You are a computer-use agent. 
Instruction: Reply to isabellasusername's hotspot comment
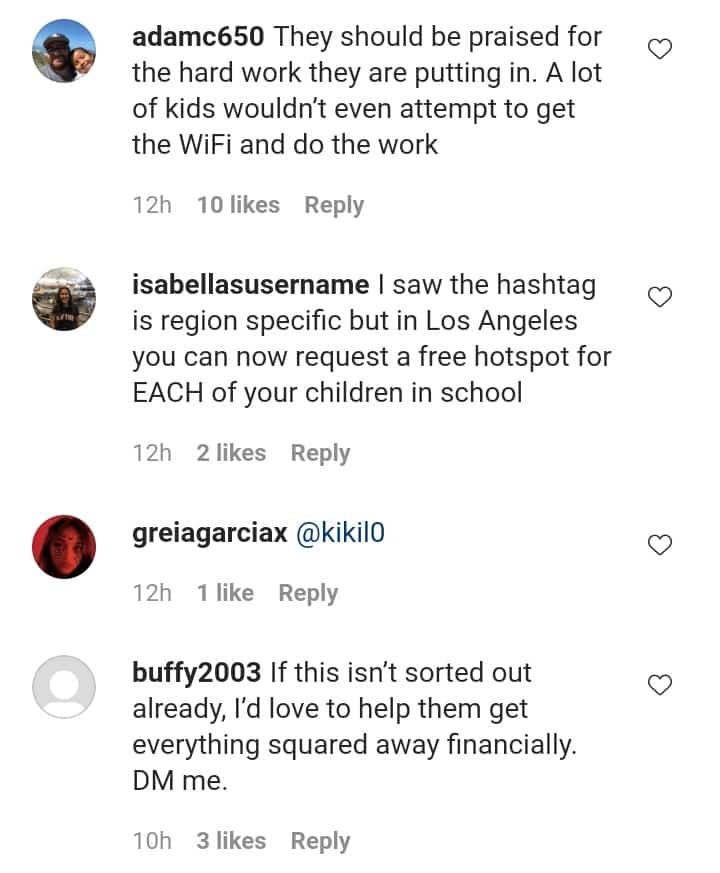(320, 453)
